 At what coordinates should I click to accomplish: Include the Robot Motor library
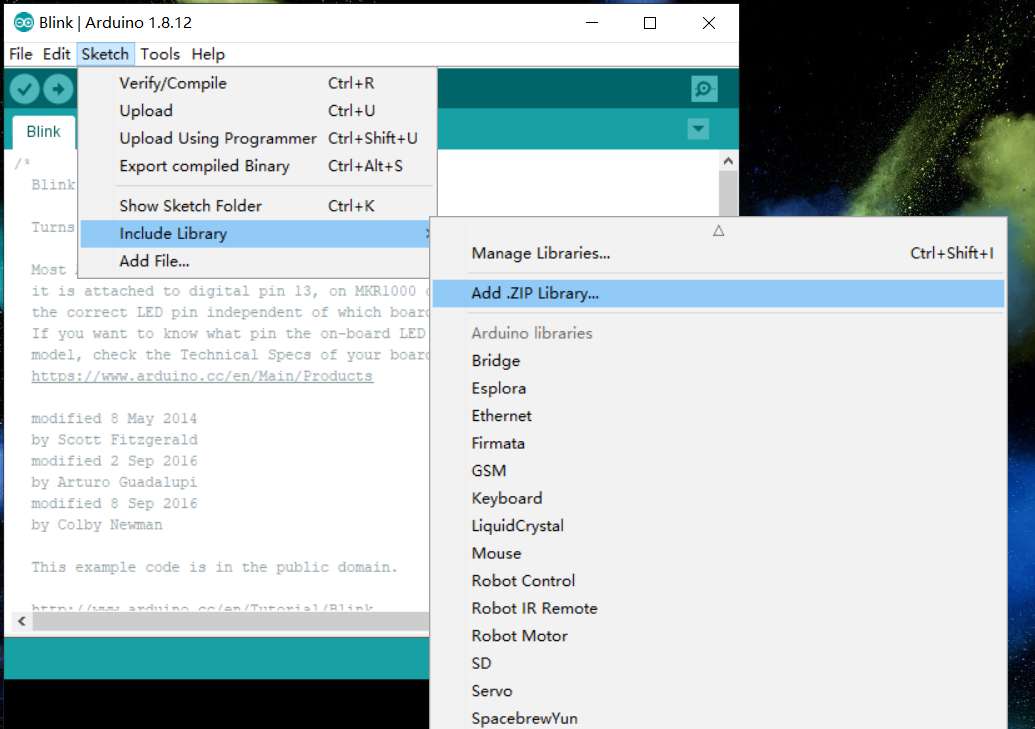(x=718, y=636)
